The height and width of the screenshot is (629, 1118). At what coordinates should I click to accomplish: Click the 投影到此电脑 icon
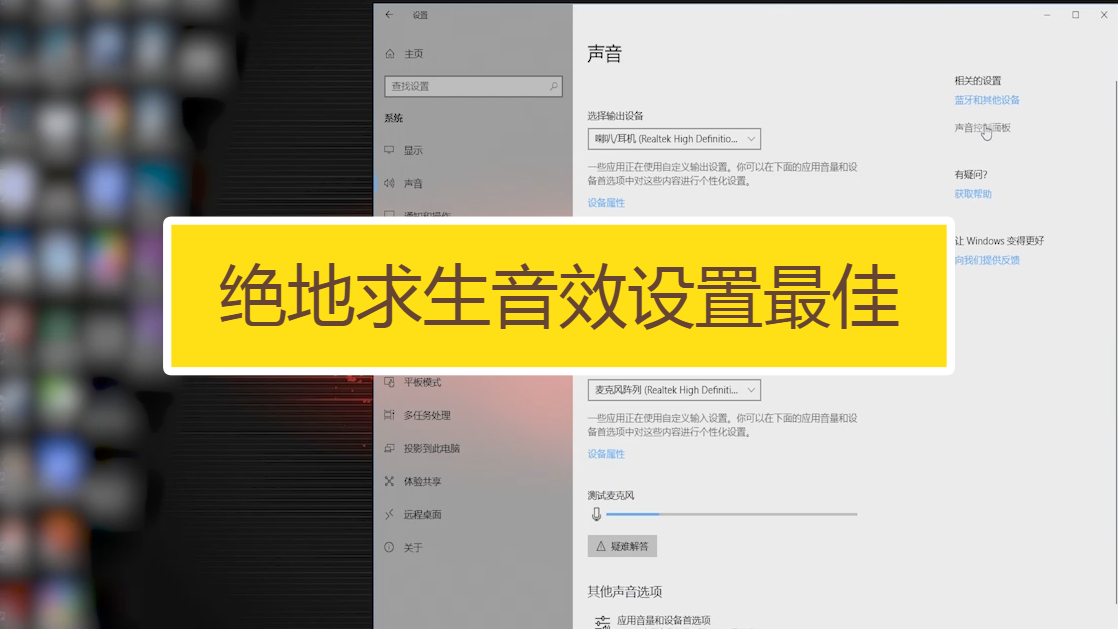(389, 448)
